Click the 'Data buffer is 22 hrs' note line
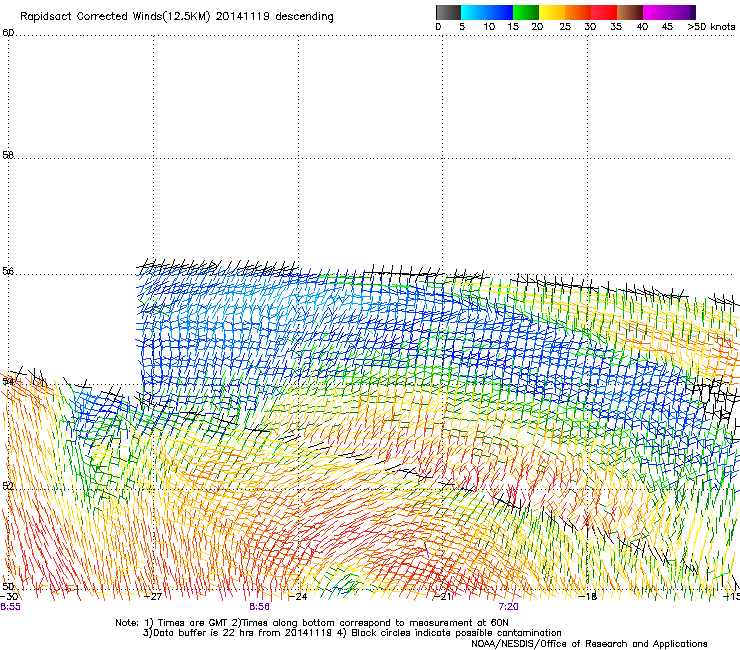The image size is (740, 650). [352, 633]
